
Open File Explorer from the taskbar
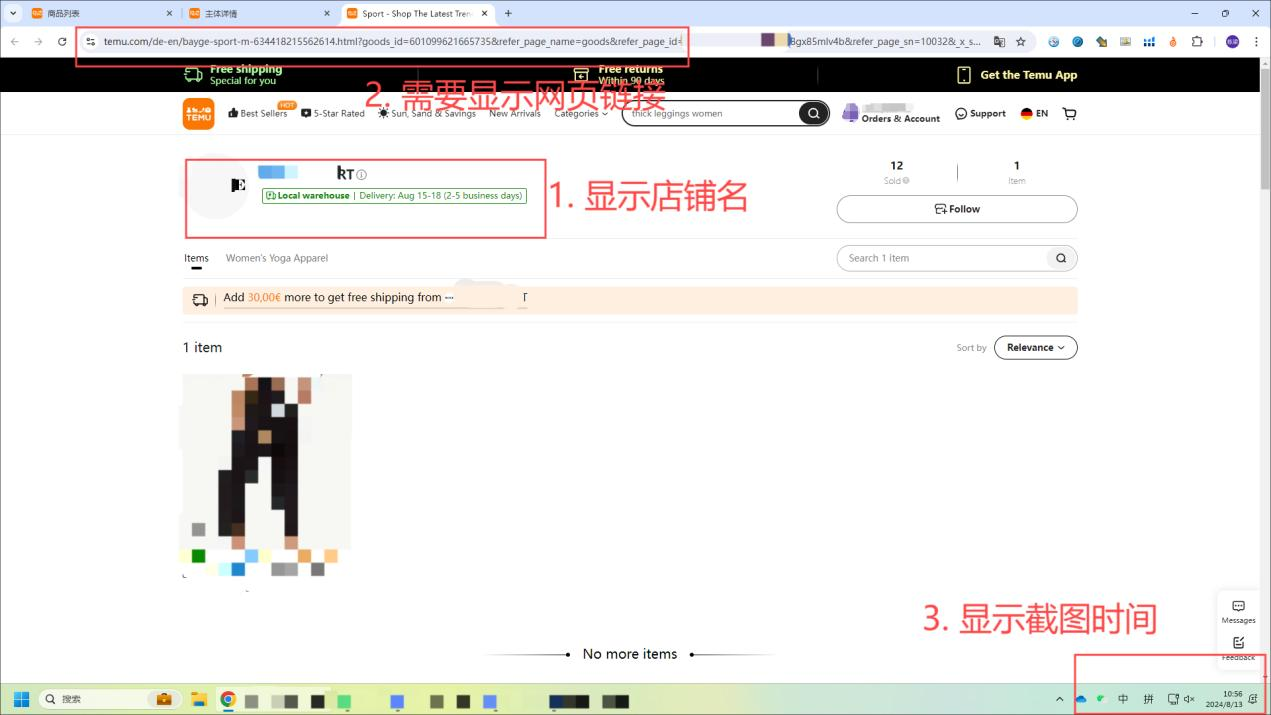tap(198, 699)
